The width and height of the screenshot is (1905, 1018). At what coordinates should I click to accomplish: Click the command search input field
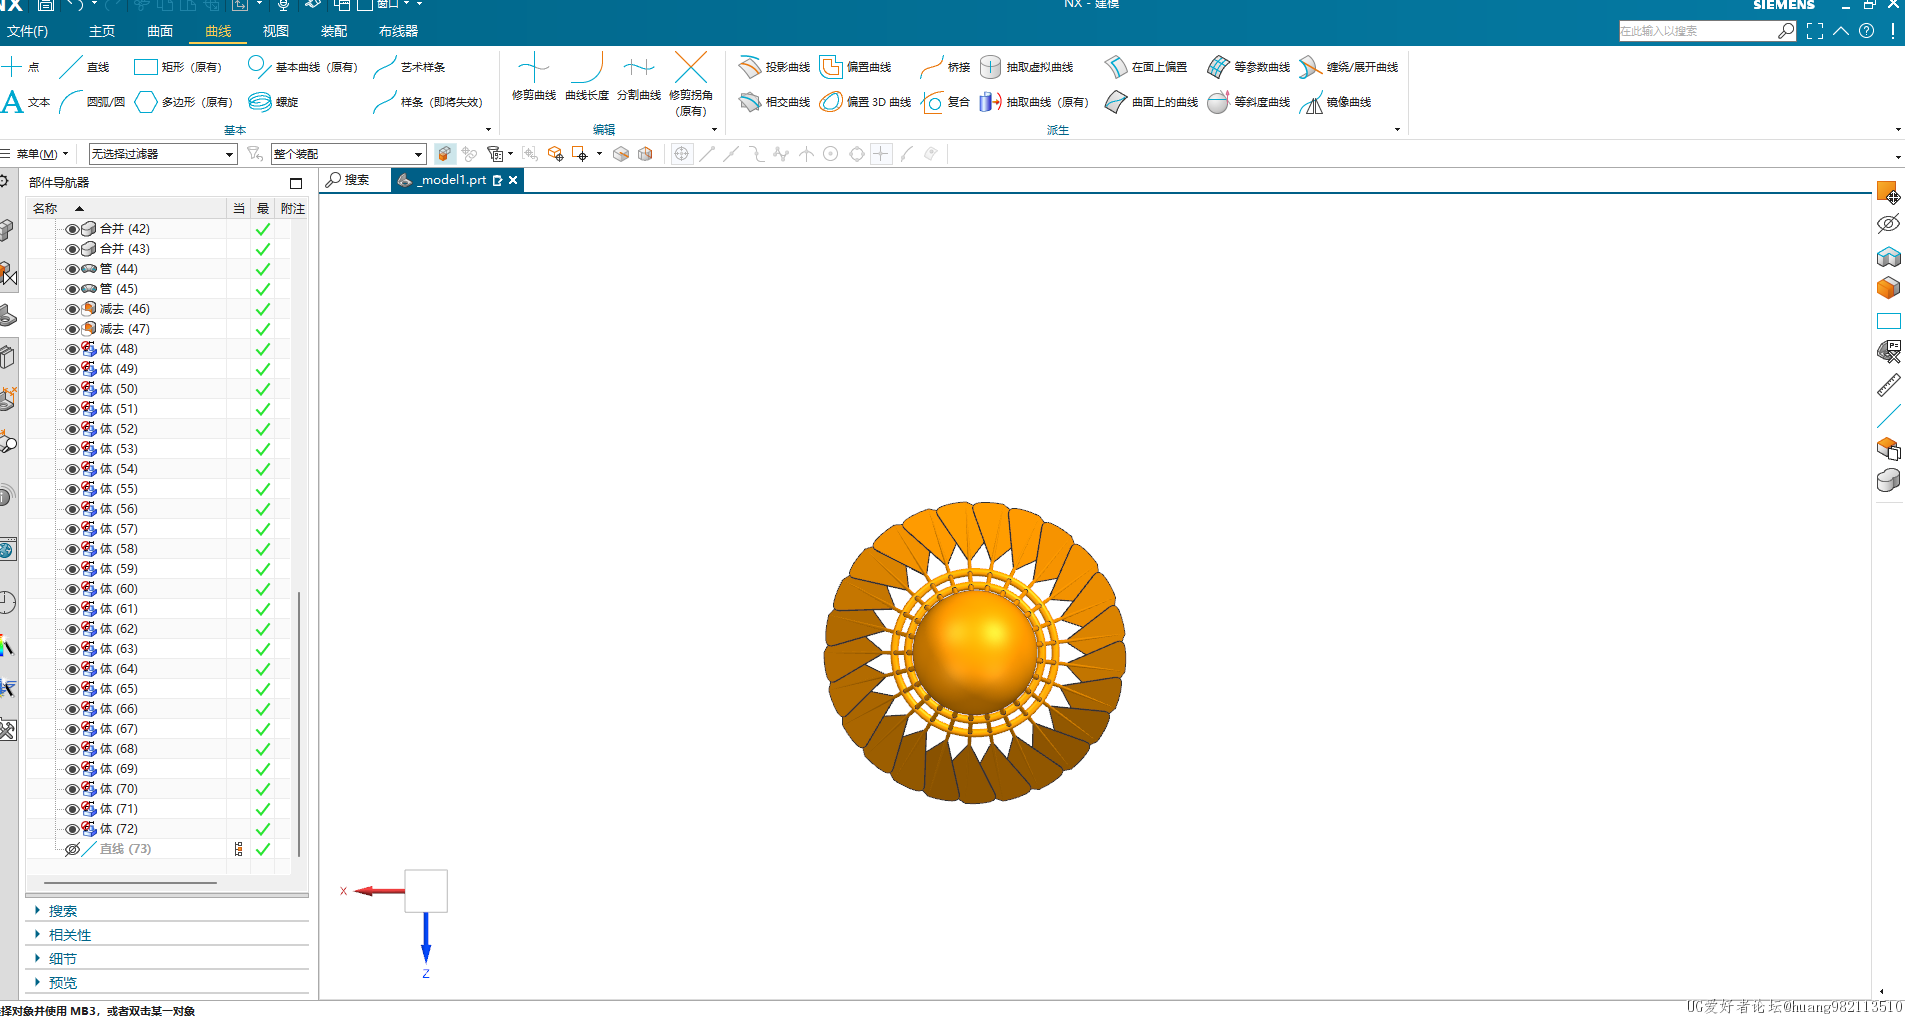click(1697, 31)
